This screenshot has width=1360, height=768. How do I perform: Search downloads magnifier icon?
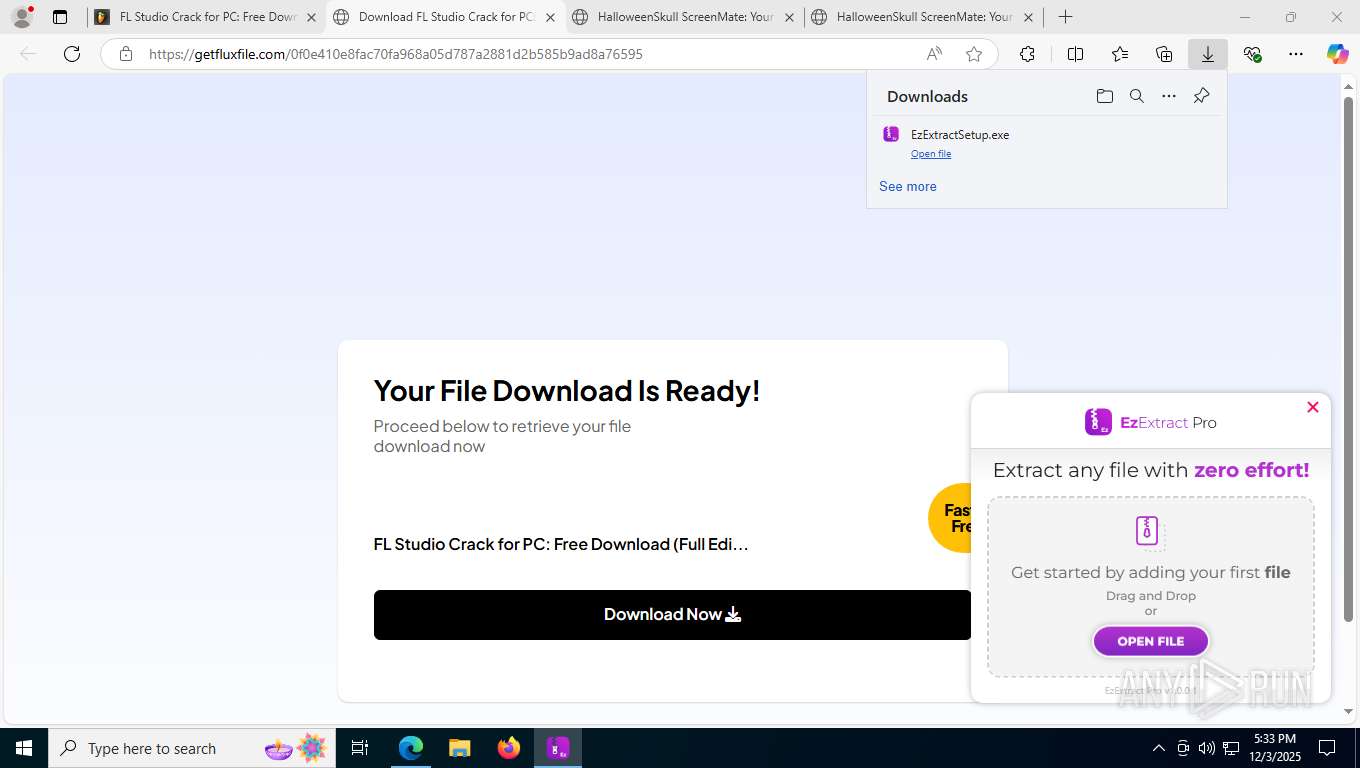(1137, 96)
